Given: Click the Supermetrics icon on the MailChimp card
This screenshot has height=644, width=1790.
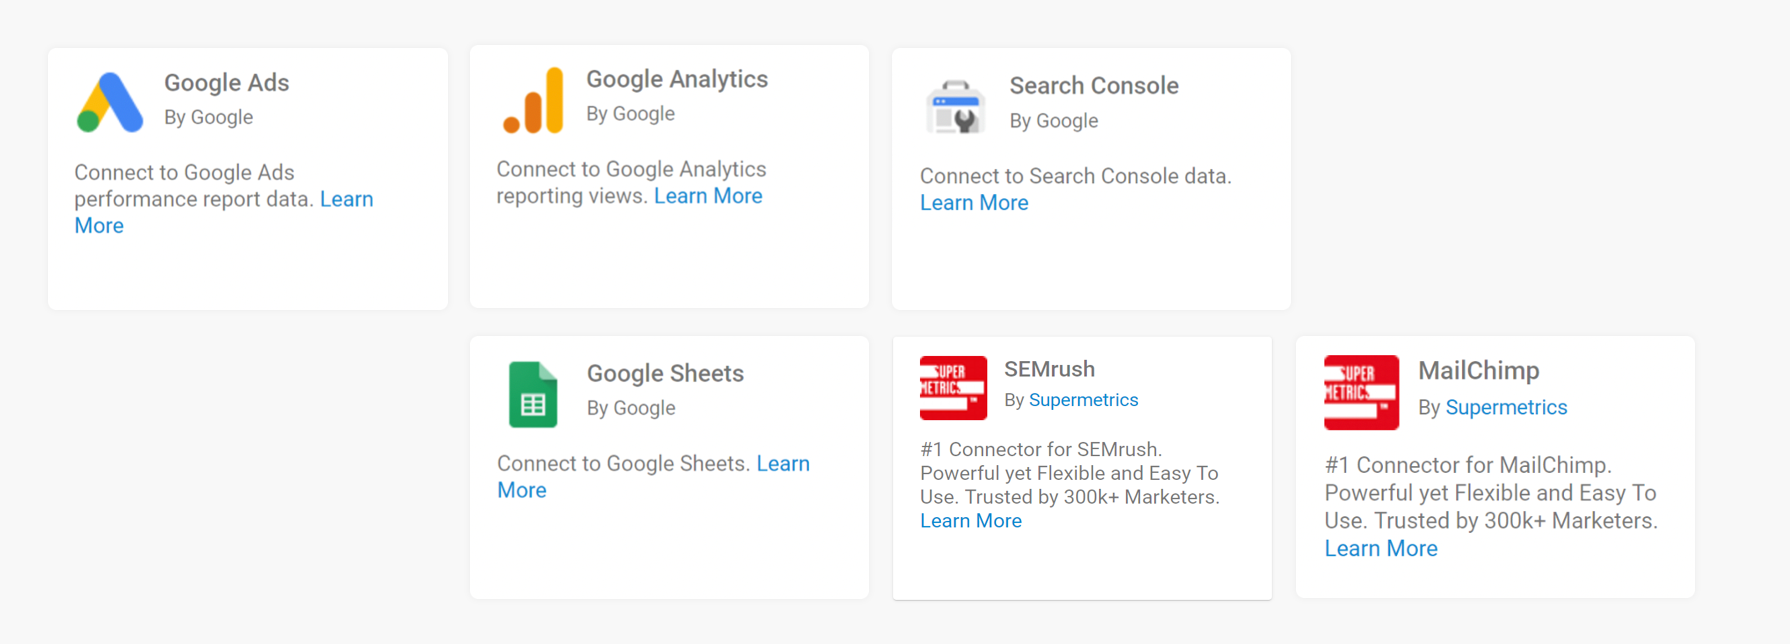Looking at the screenshot, I should (x=1361, y=393).
